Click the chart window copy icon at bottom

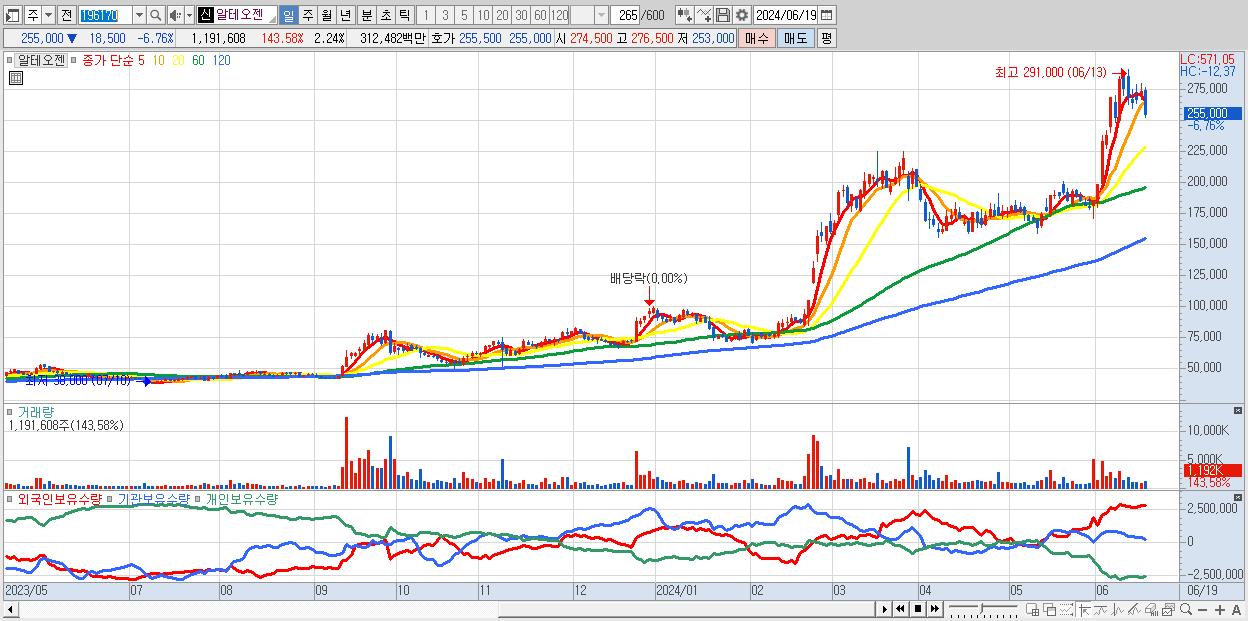tap(1169, 609)
